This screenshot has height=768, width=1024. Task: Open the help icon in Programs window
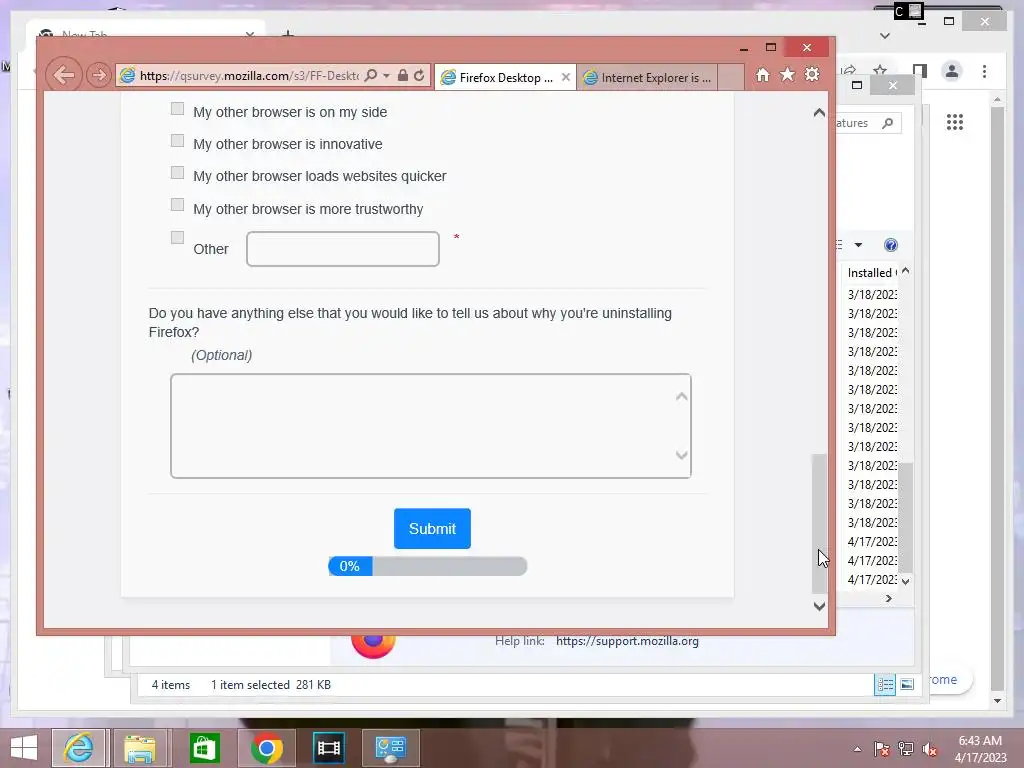click(891, 245)
